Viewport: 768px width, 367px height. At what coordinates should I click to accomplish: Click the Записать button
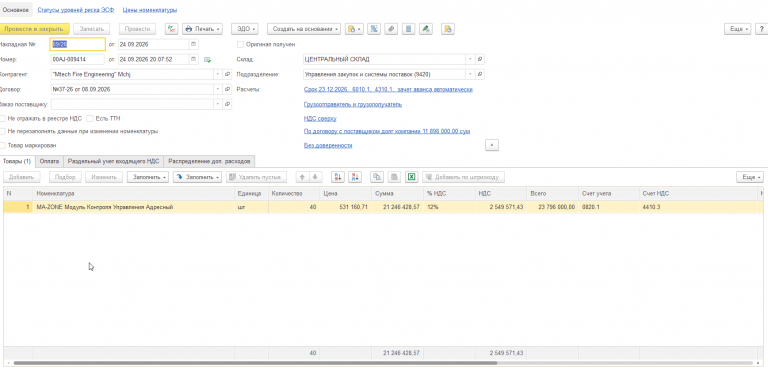click(92, 29)
